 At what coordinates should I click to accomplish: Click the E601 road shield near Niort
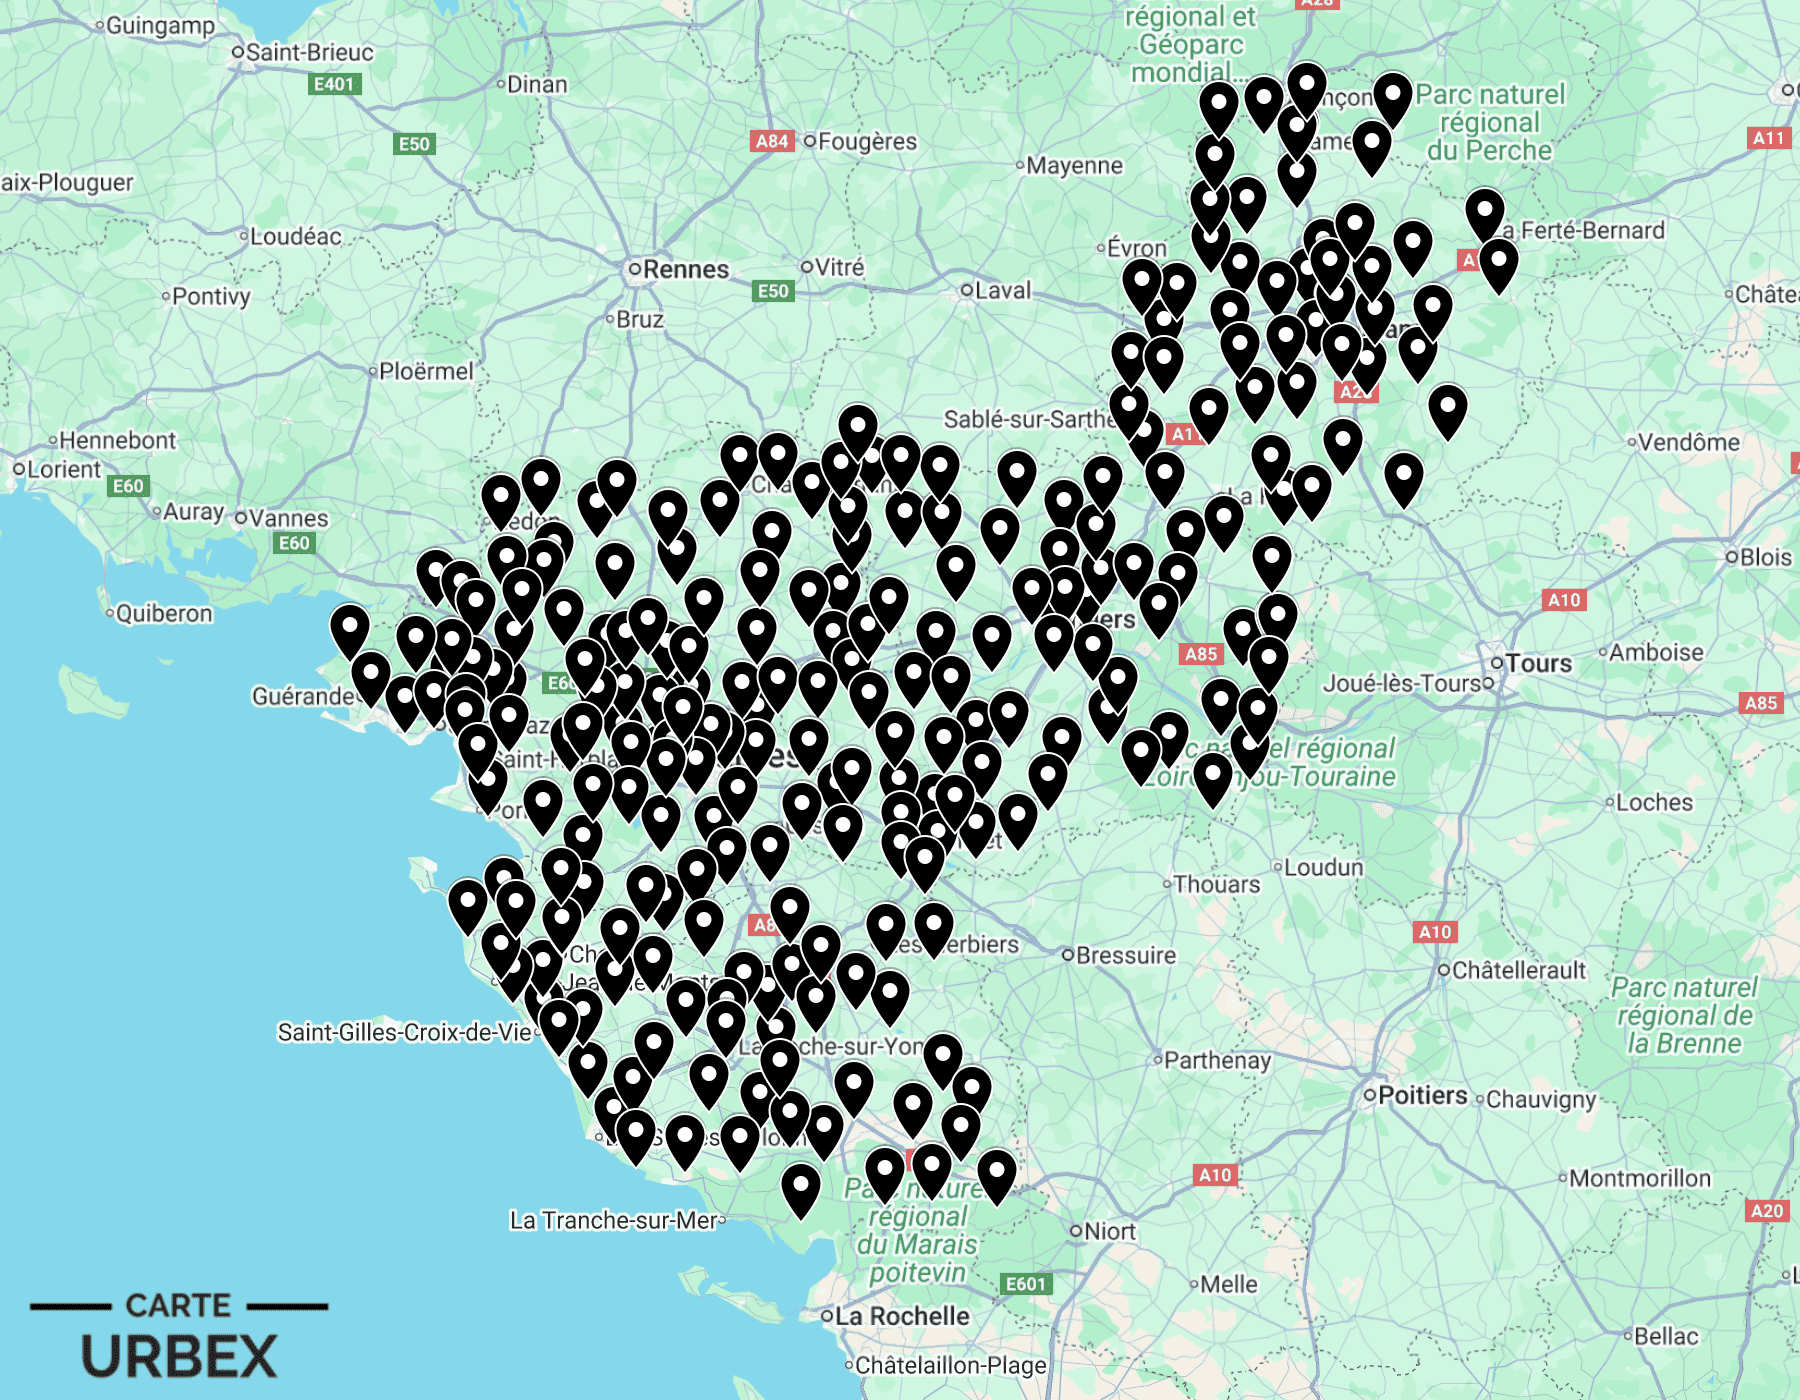coord(1025,1283)
